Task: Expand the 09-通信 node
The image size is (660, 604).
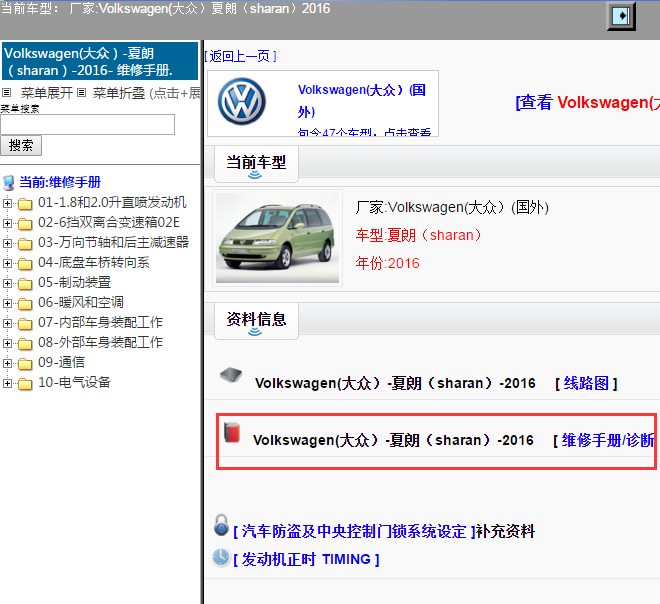Action: (7, 363)
